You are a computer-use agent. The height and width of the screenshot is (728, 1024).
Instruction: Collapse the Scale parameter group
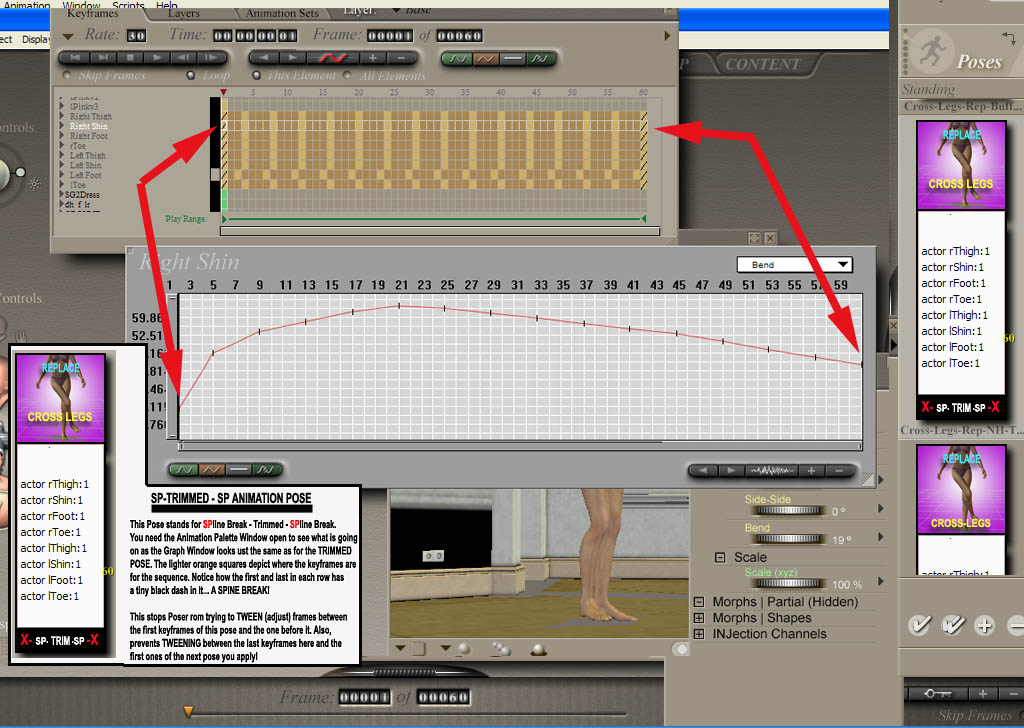tap(720, 558)
